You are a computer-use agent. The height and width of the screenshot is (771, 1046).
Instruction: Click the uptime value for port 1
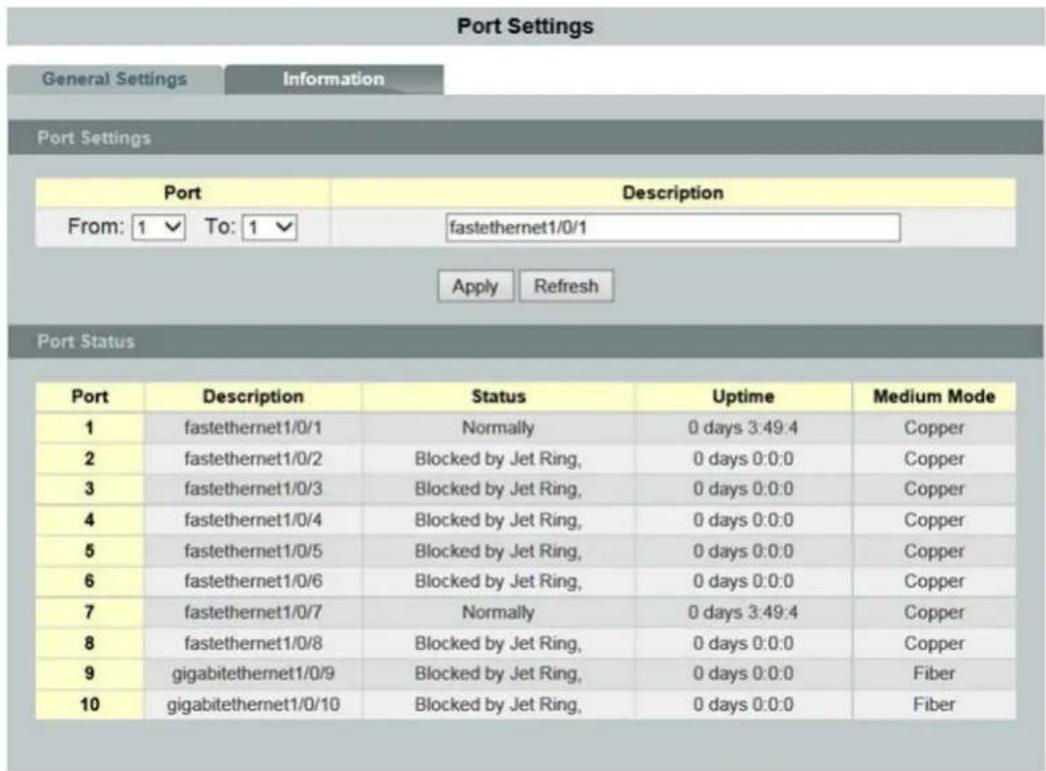pos(742,428)
